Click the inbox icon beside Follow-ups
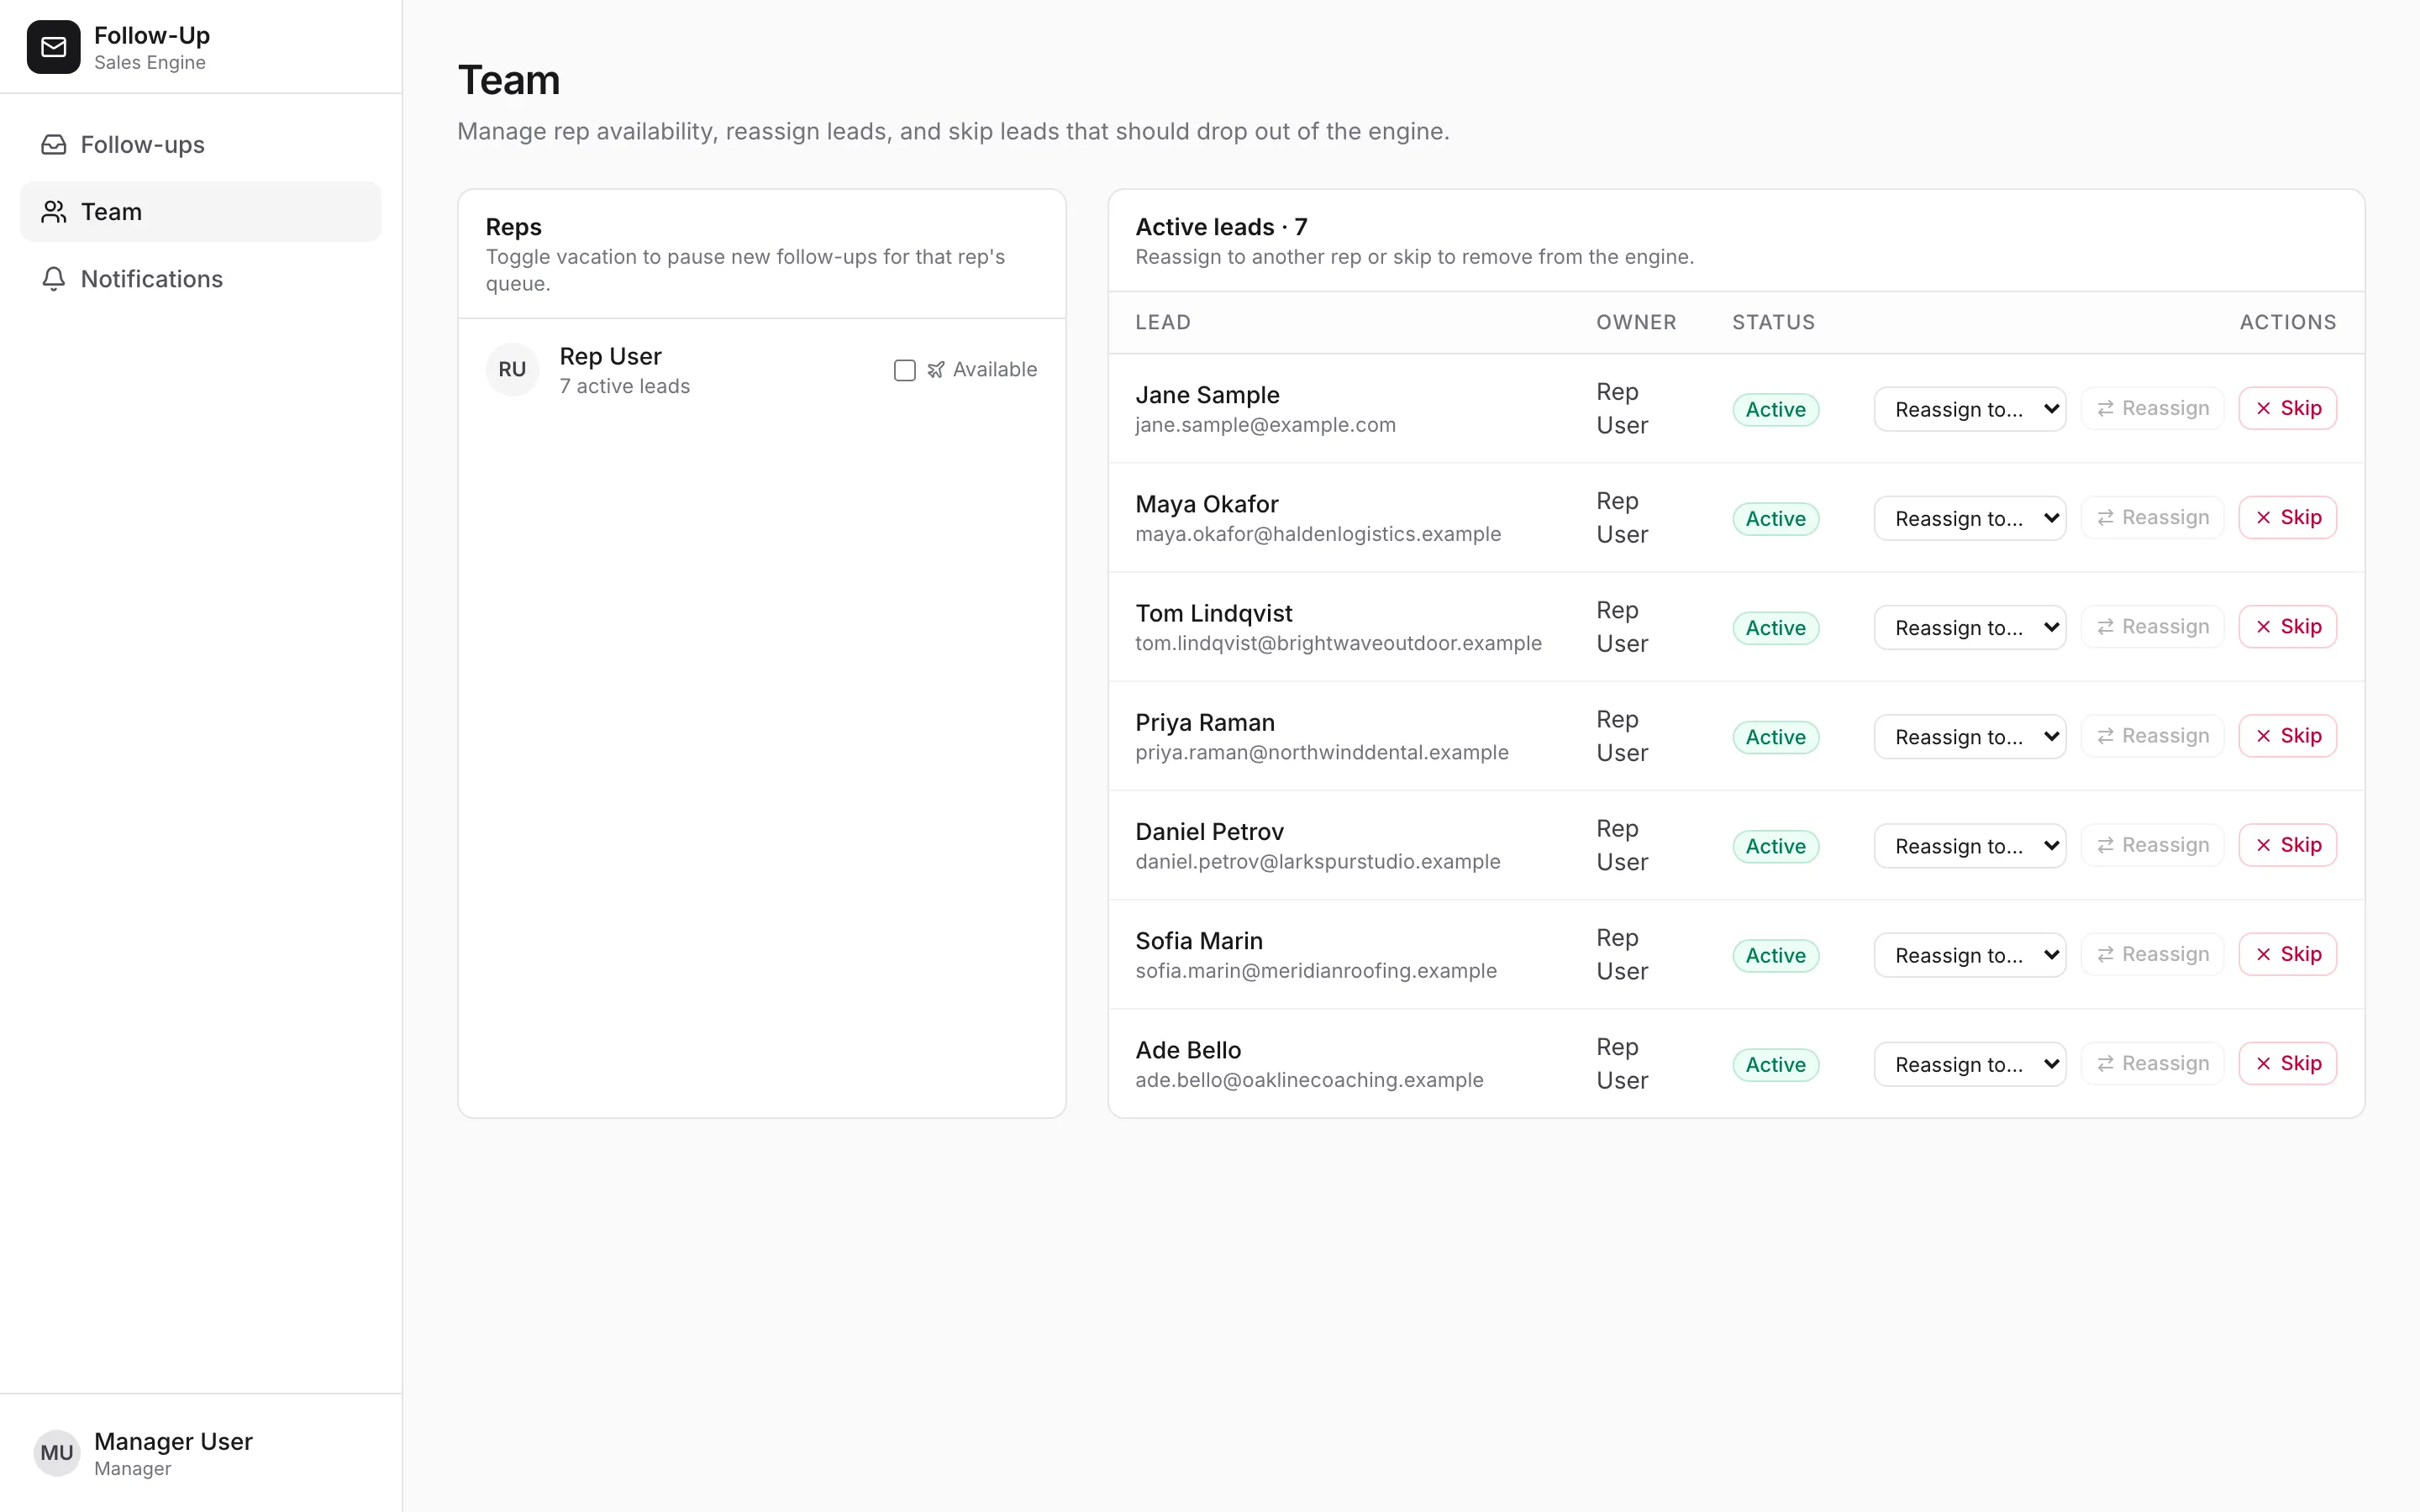 pyautogui.click(x=54, y=145)
